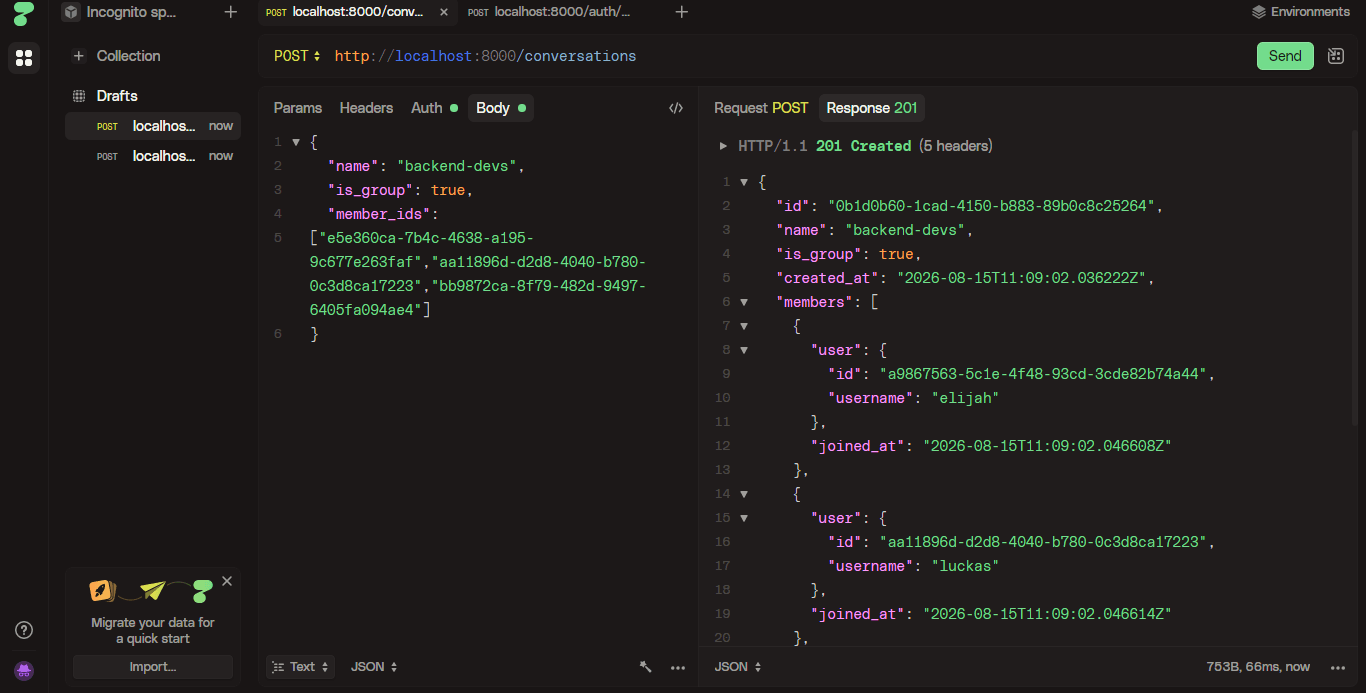Screen dimensions: 1366x693
Task: Click the "created_at" timestamp in response
Action: tap(1022, 278)
